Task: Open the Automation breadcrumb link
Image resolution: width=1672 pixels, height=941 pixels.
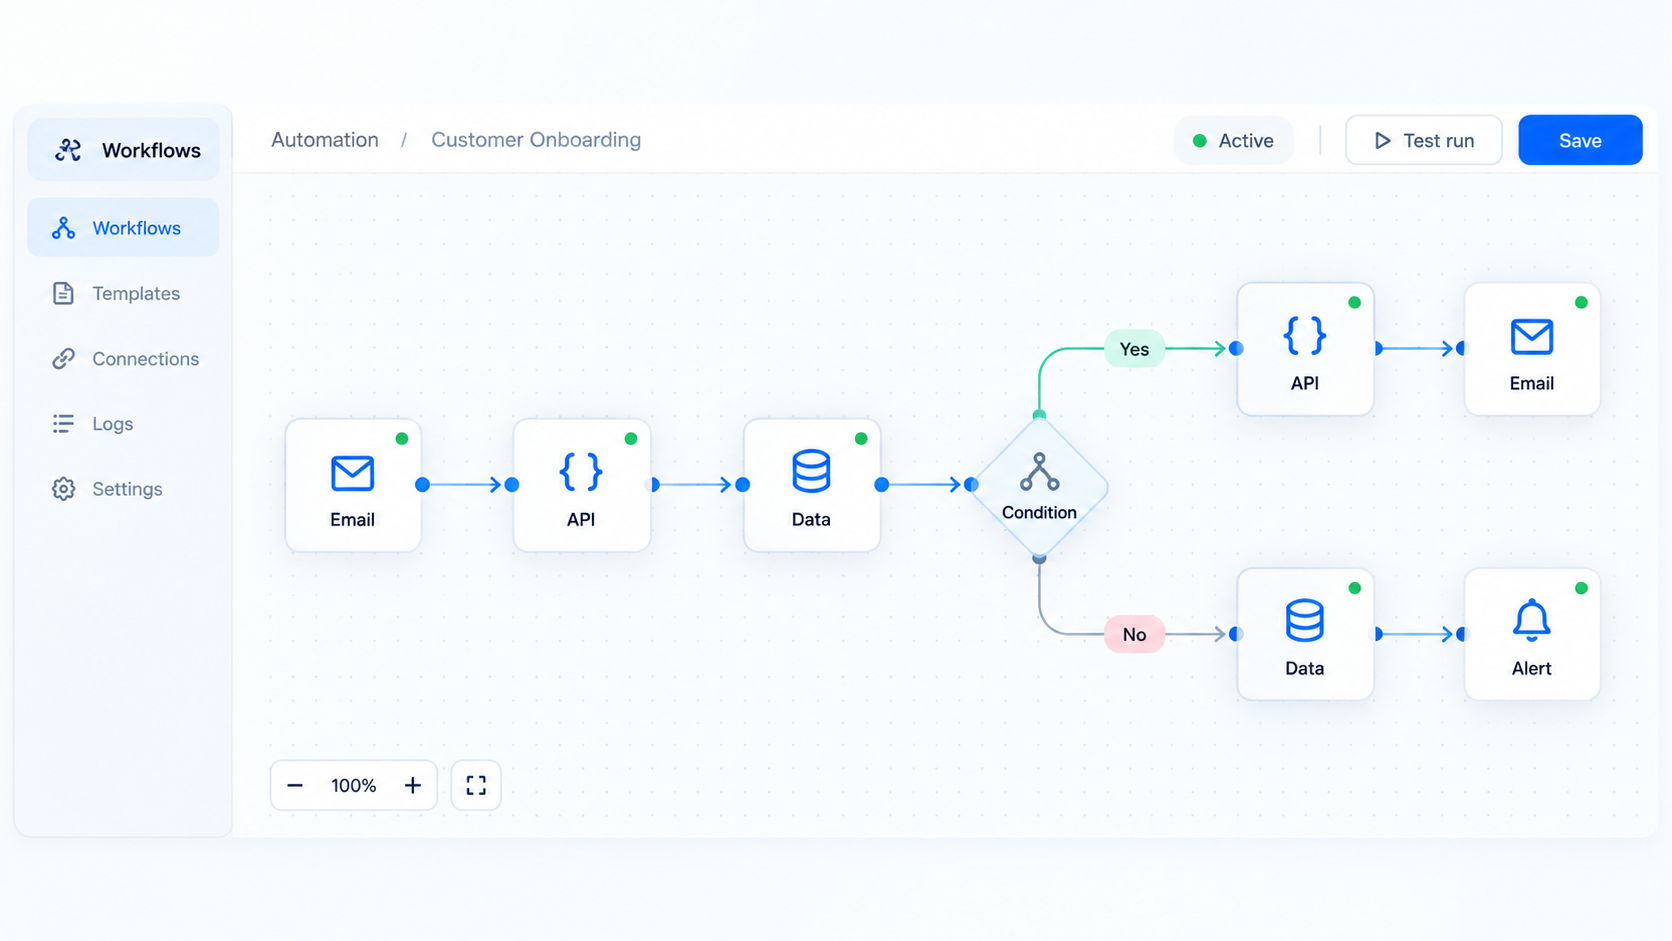Action: pos(325,140)
